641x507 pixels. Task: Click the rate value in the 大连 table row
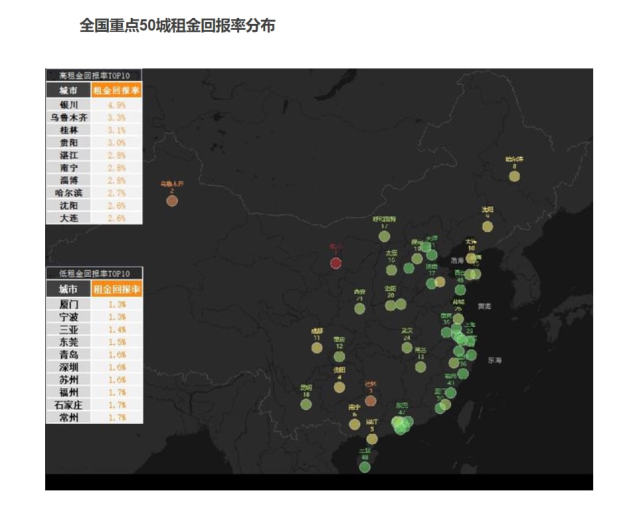117,218
